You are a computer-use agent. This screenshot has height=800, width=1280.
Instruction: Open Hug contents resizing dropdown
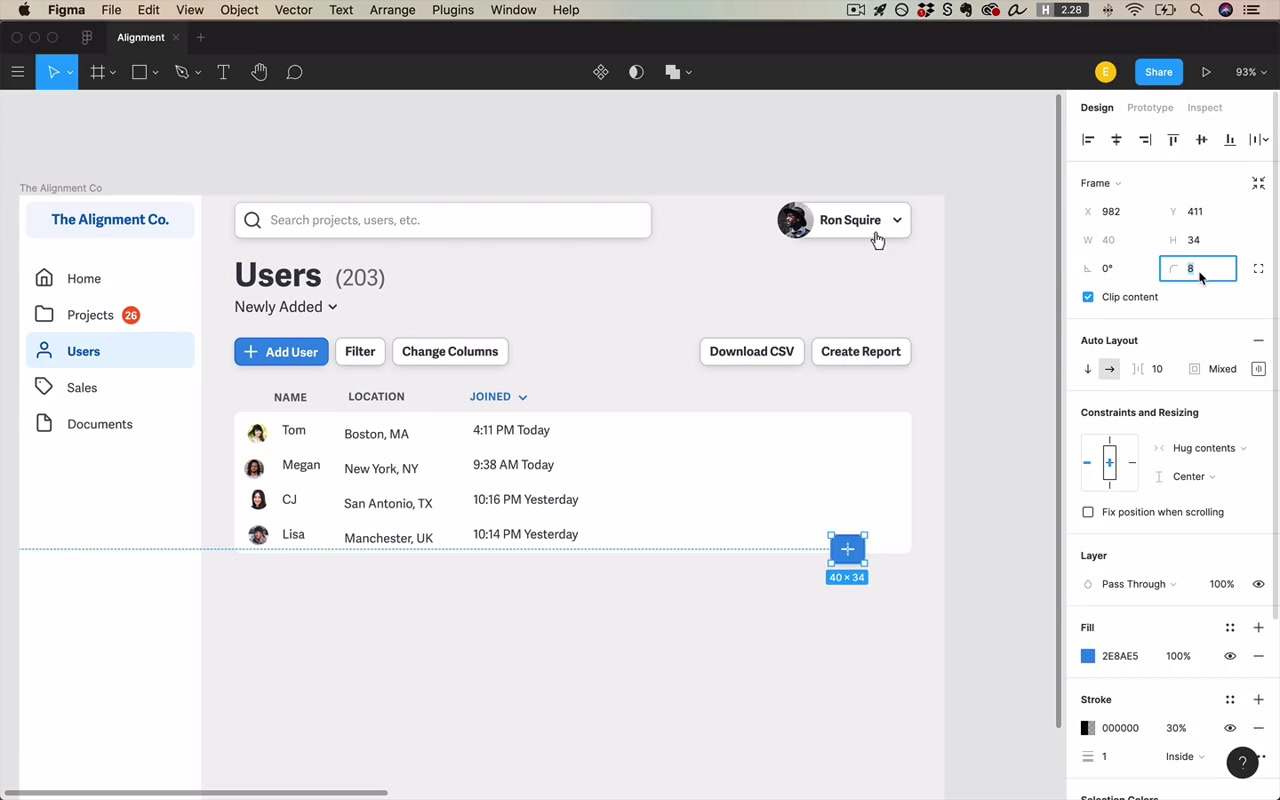tap(1208, 448)
